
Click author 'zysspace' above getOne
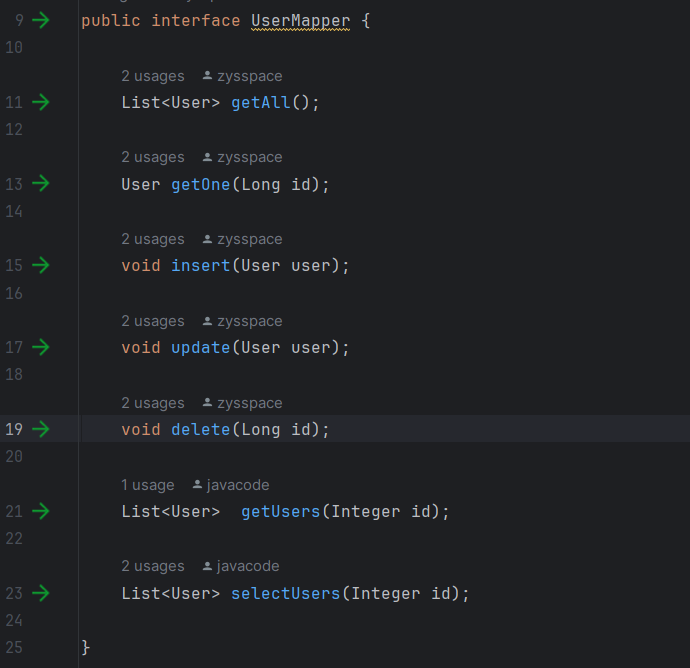[x=242, y=158]
